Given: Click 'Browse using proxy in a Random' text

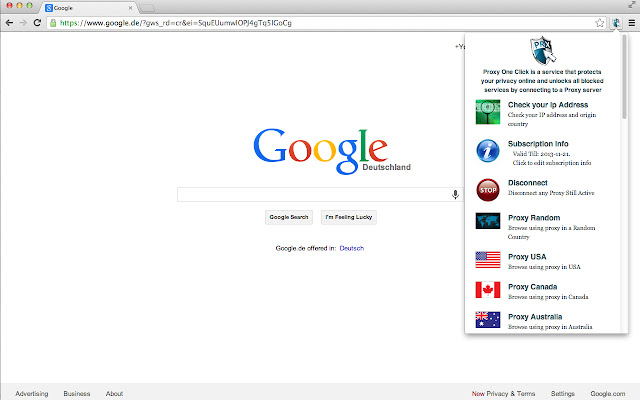Looking at the screenshot, I should pyautogui.click(x=551, y=228).
